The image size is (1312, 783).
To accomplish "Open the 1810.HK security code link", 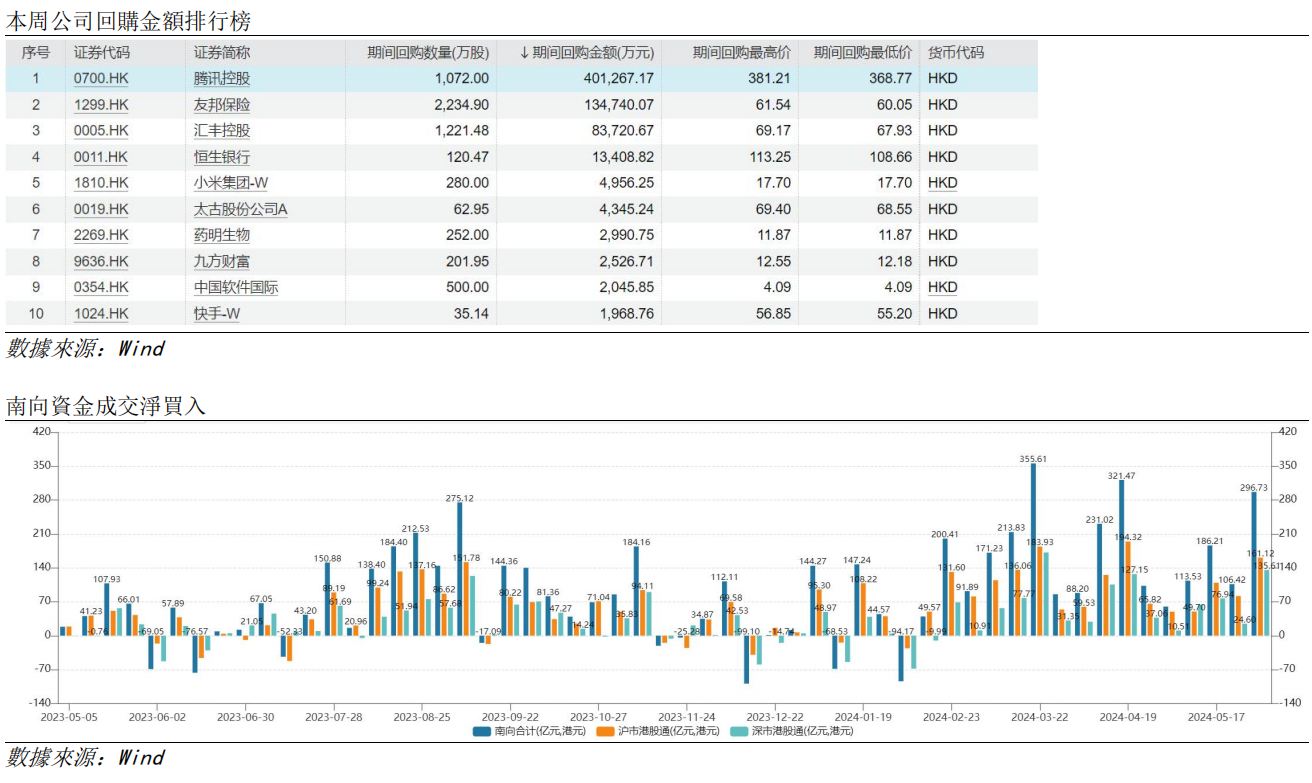I will point(101,182).
